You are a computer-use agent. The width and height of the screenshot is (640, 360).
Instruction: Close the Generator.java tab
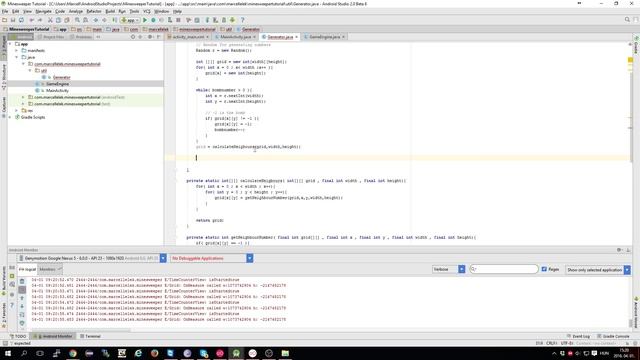[x=296, y=37]
